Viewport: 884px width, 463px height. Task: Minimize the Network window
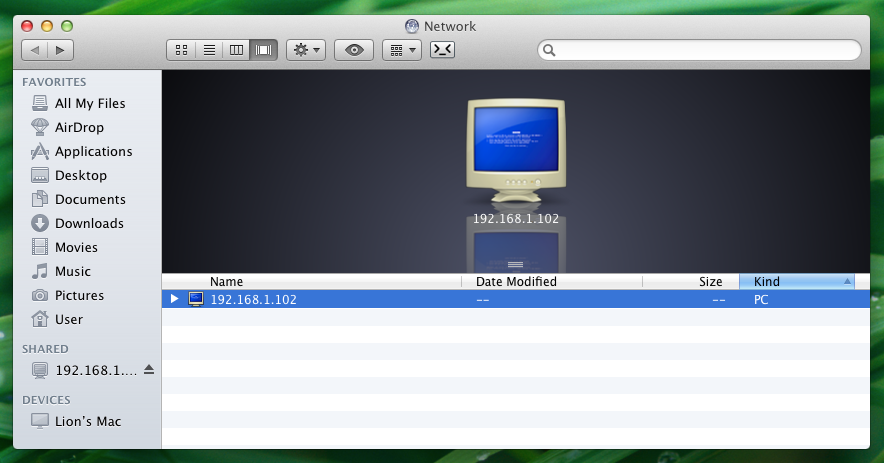pyautogui.click(x=47, y=26)
